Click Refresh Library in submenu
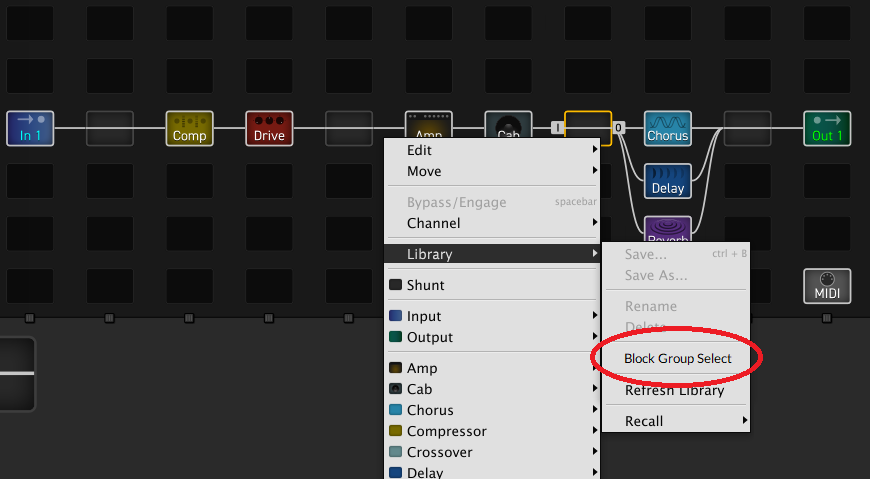This screenshot has height=479, width=870. [674, 390]
